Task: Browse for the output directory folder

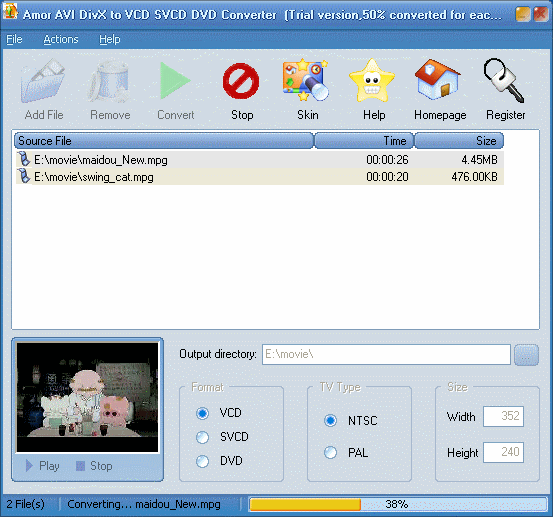Action: click(526, 355)
